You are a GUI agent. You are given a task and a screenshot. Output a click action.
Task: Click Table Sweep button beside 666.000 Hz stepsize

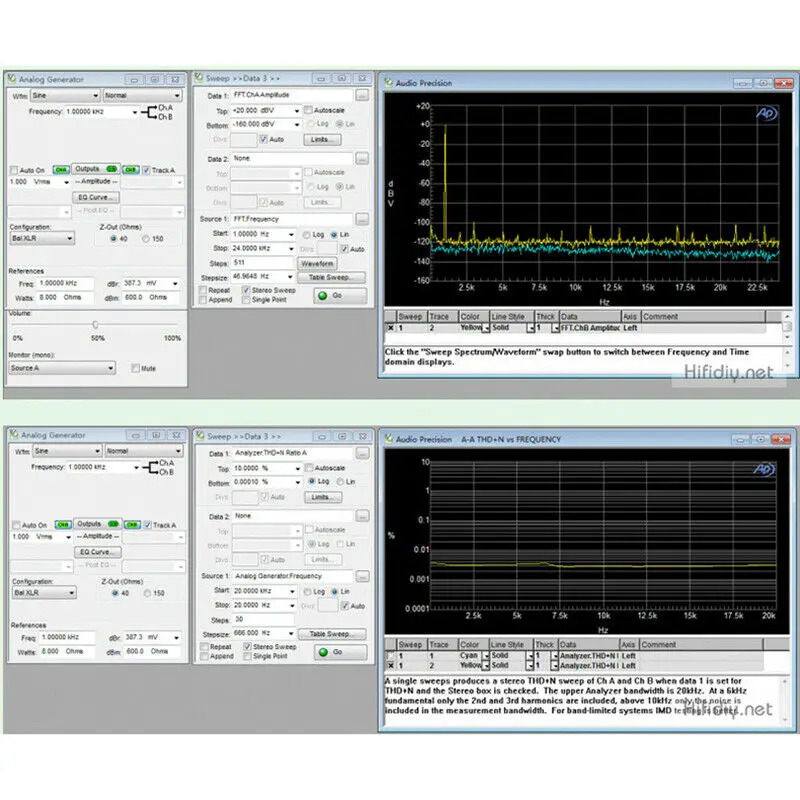331,634
